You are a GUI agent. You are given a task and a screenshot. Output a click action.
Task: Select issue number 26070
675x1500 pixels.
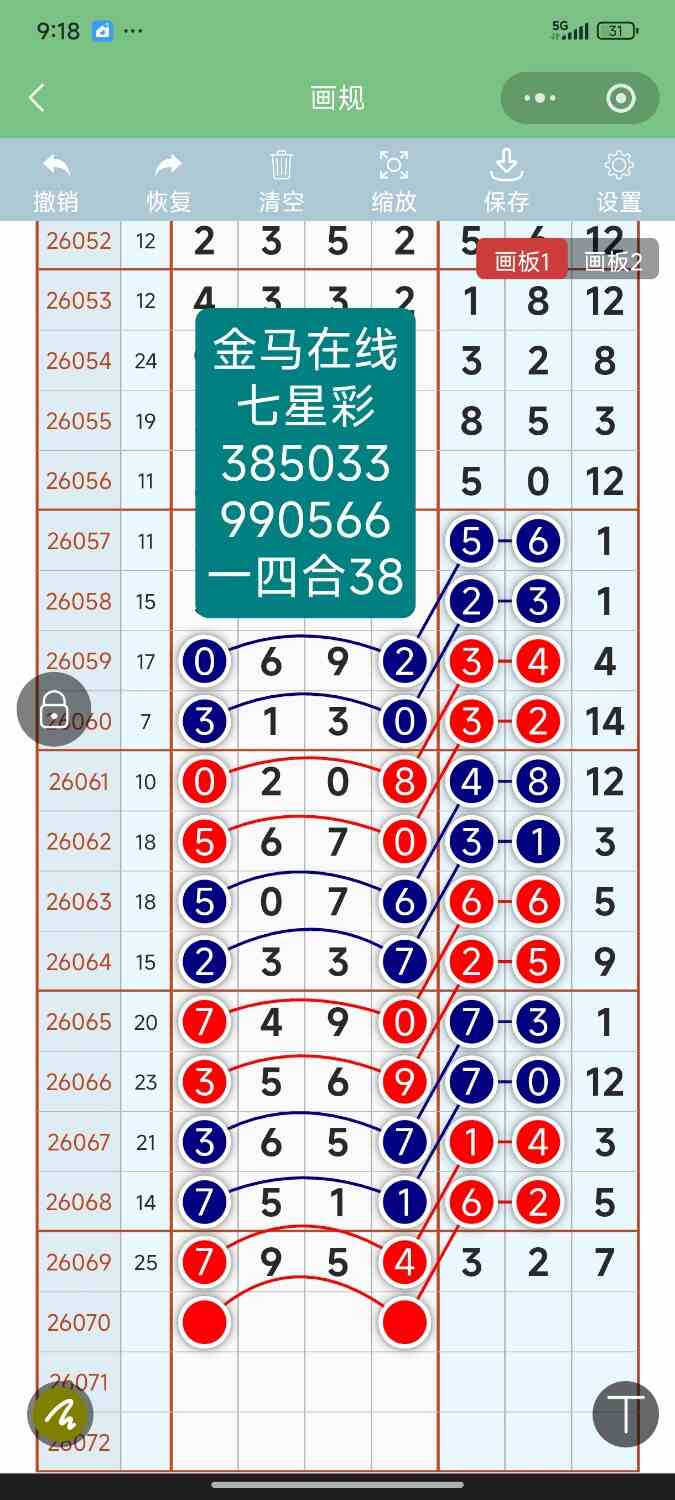click(x=79, y=1322)
